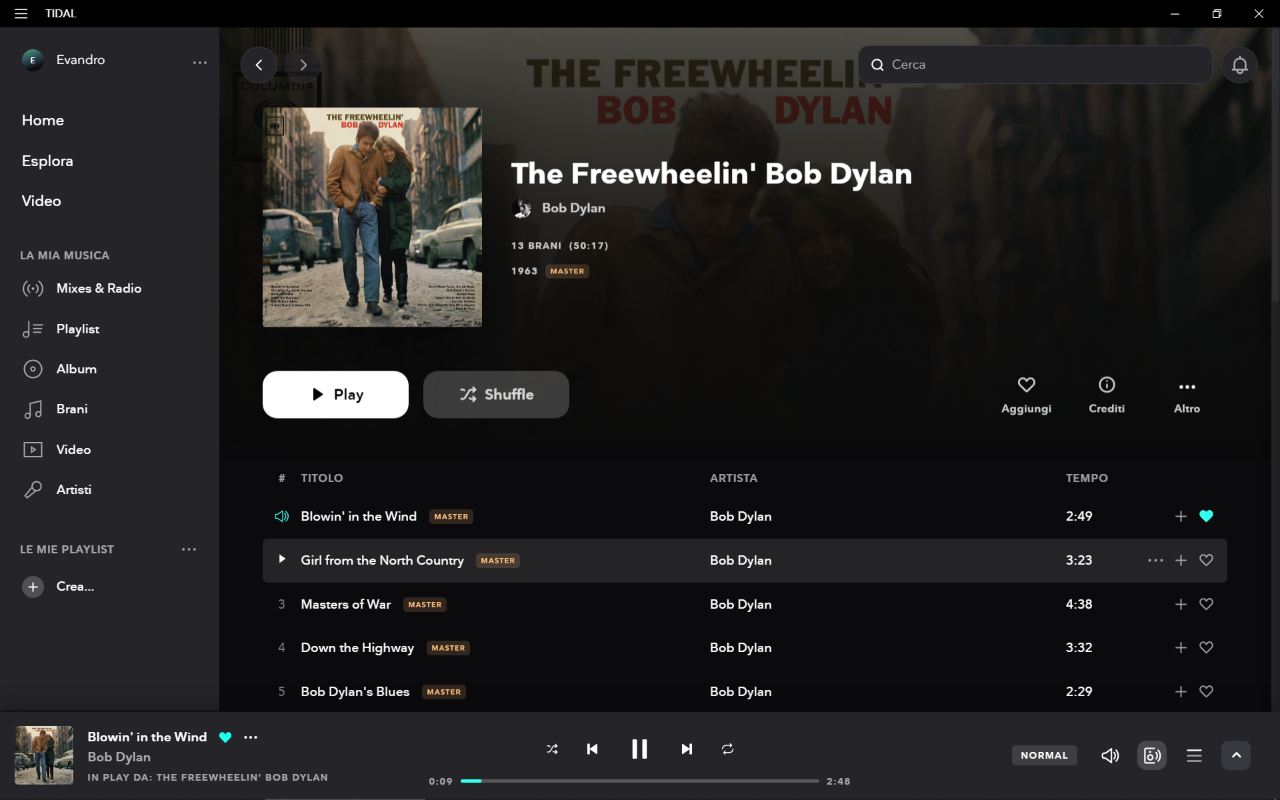1280x800 pixels.
Task: Skip to next track in player
Action: 686,749
